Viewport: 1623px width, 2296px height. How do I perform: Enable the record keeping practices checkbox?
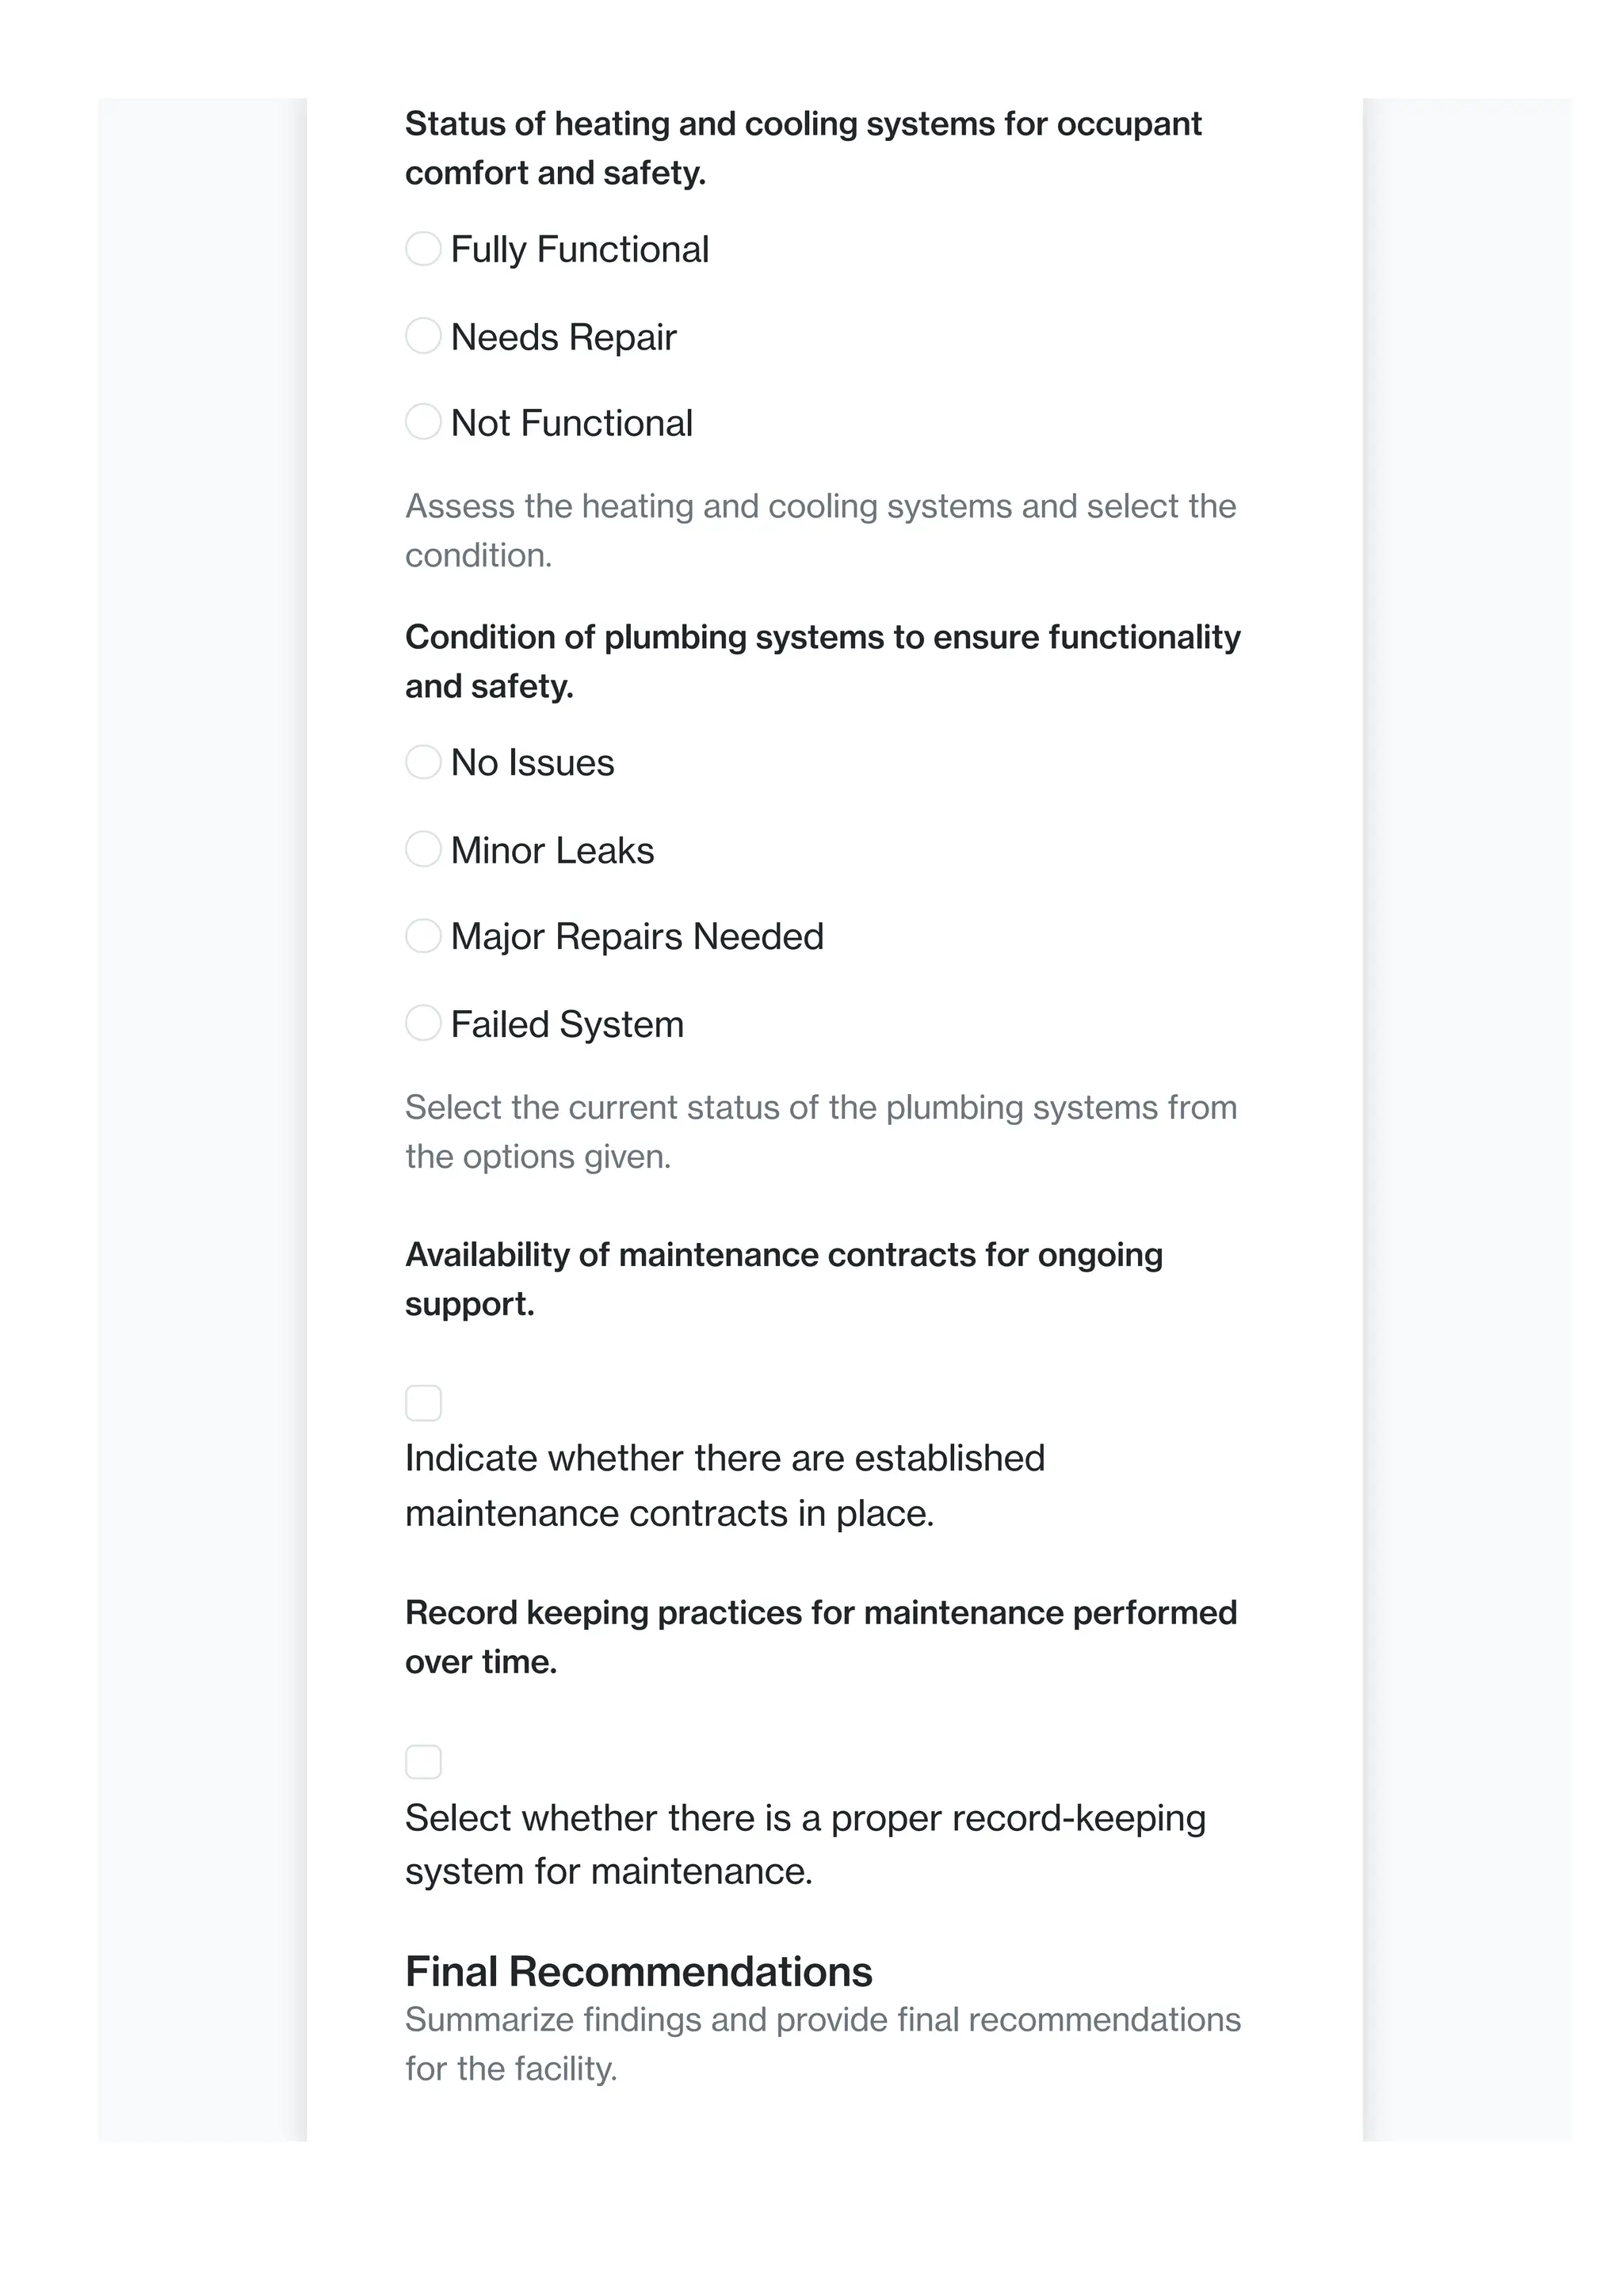pyautogui.click(x=423, y=1762)
